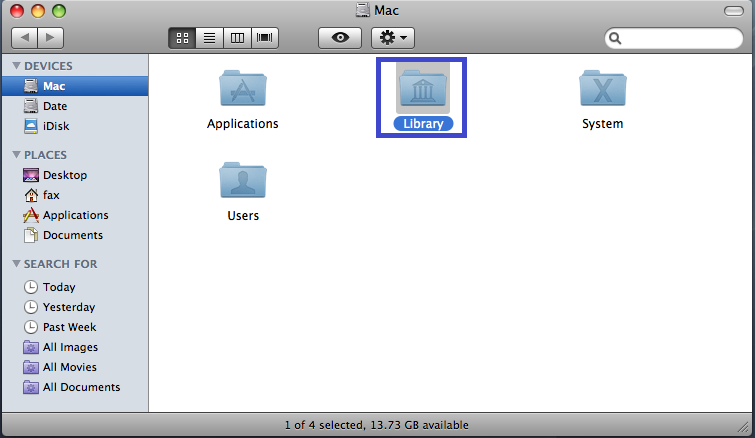Show files from Today

[75, 287]
